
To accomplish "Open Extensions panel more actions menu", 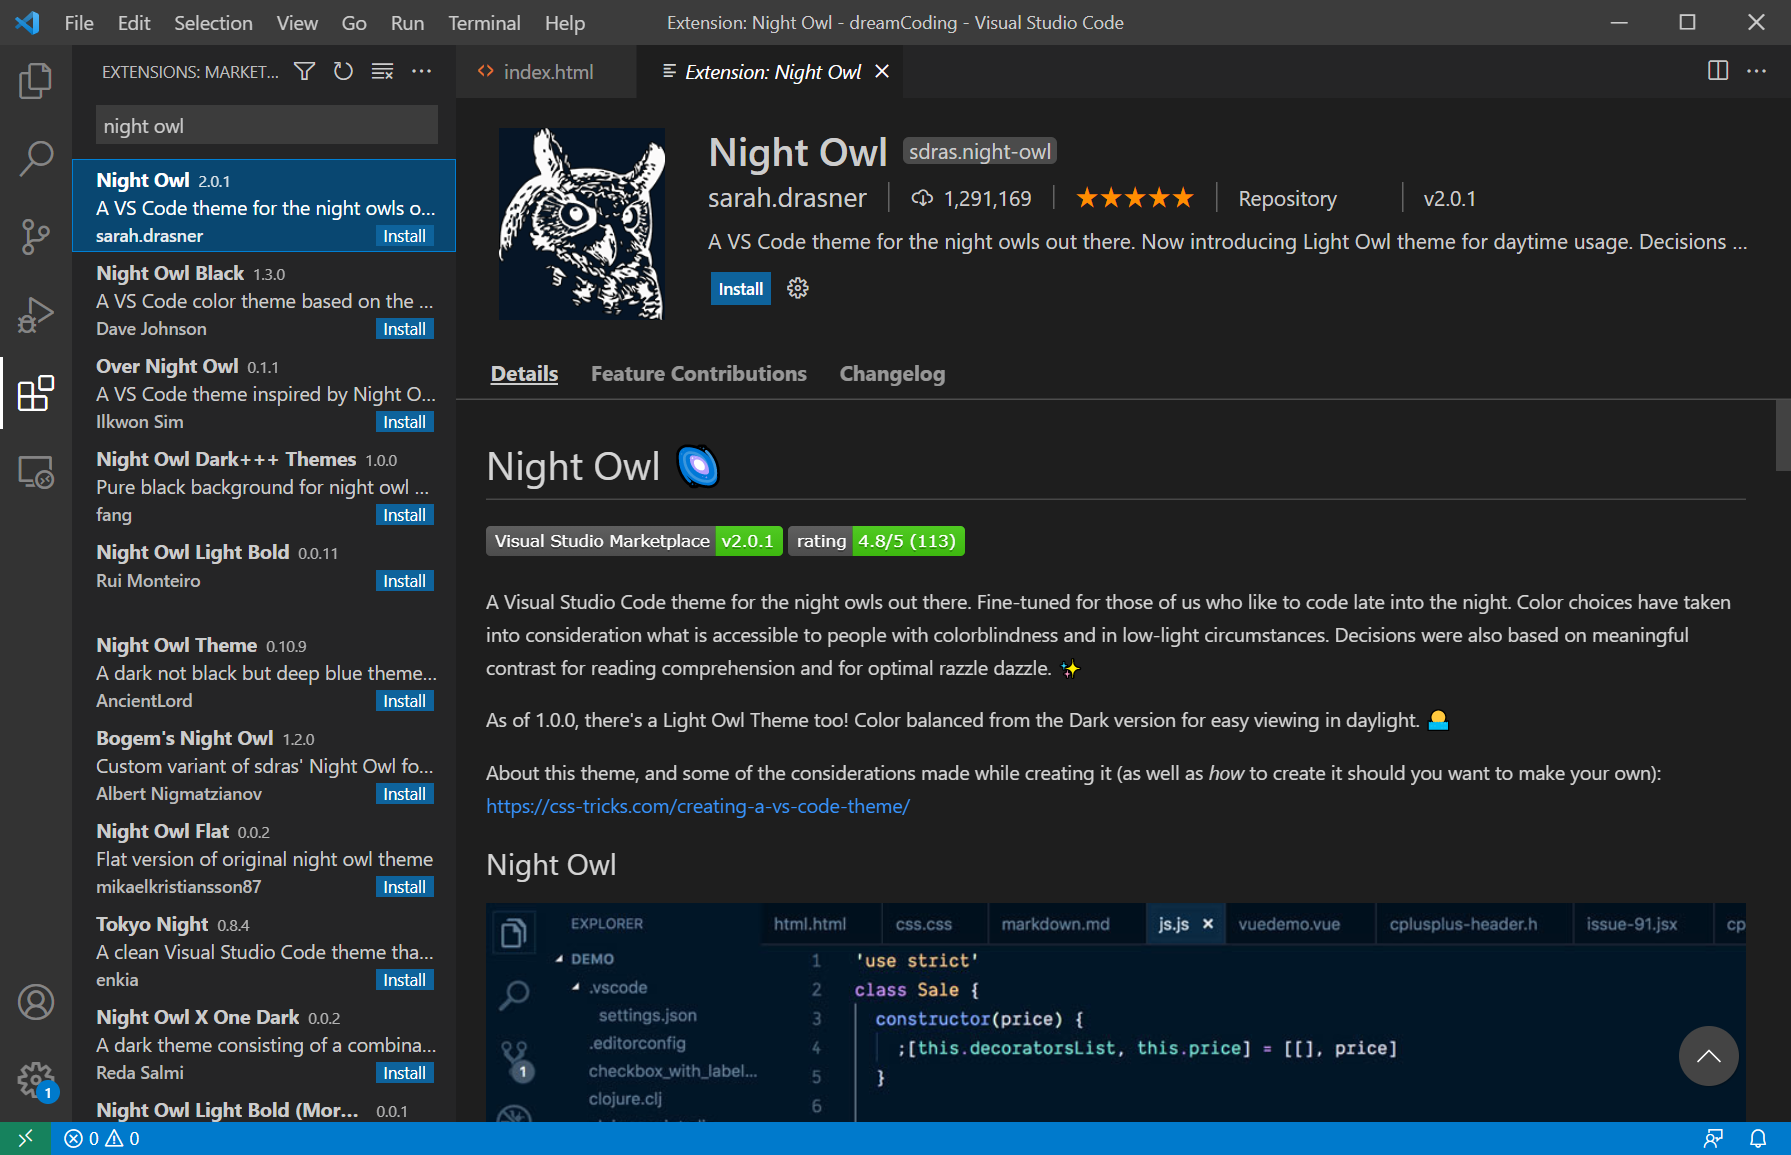I will tap(422, 71).
